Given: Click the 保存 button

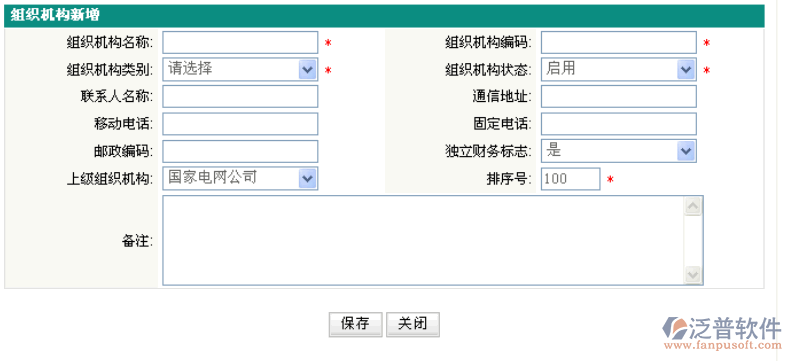Looking at the screenshot, I should click(x=356, y=324).
